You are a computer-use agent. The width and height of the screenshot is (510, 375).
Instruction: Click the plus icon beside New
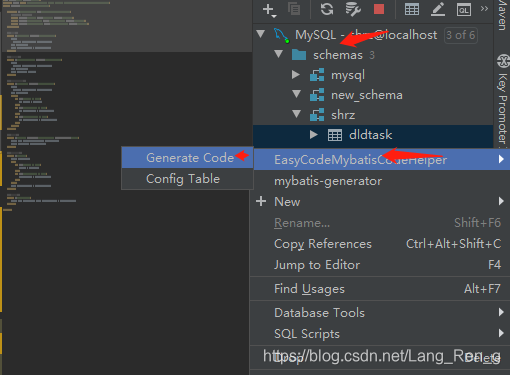click(x=261, y=201)
